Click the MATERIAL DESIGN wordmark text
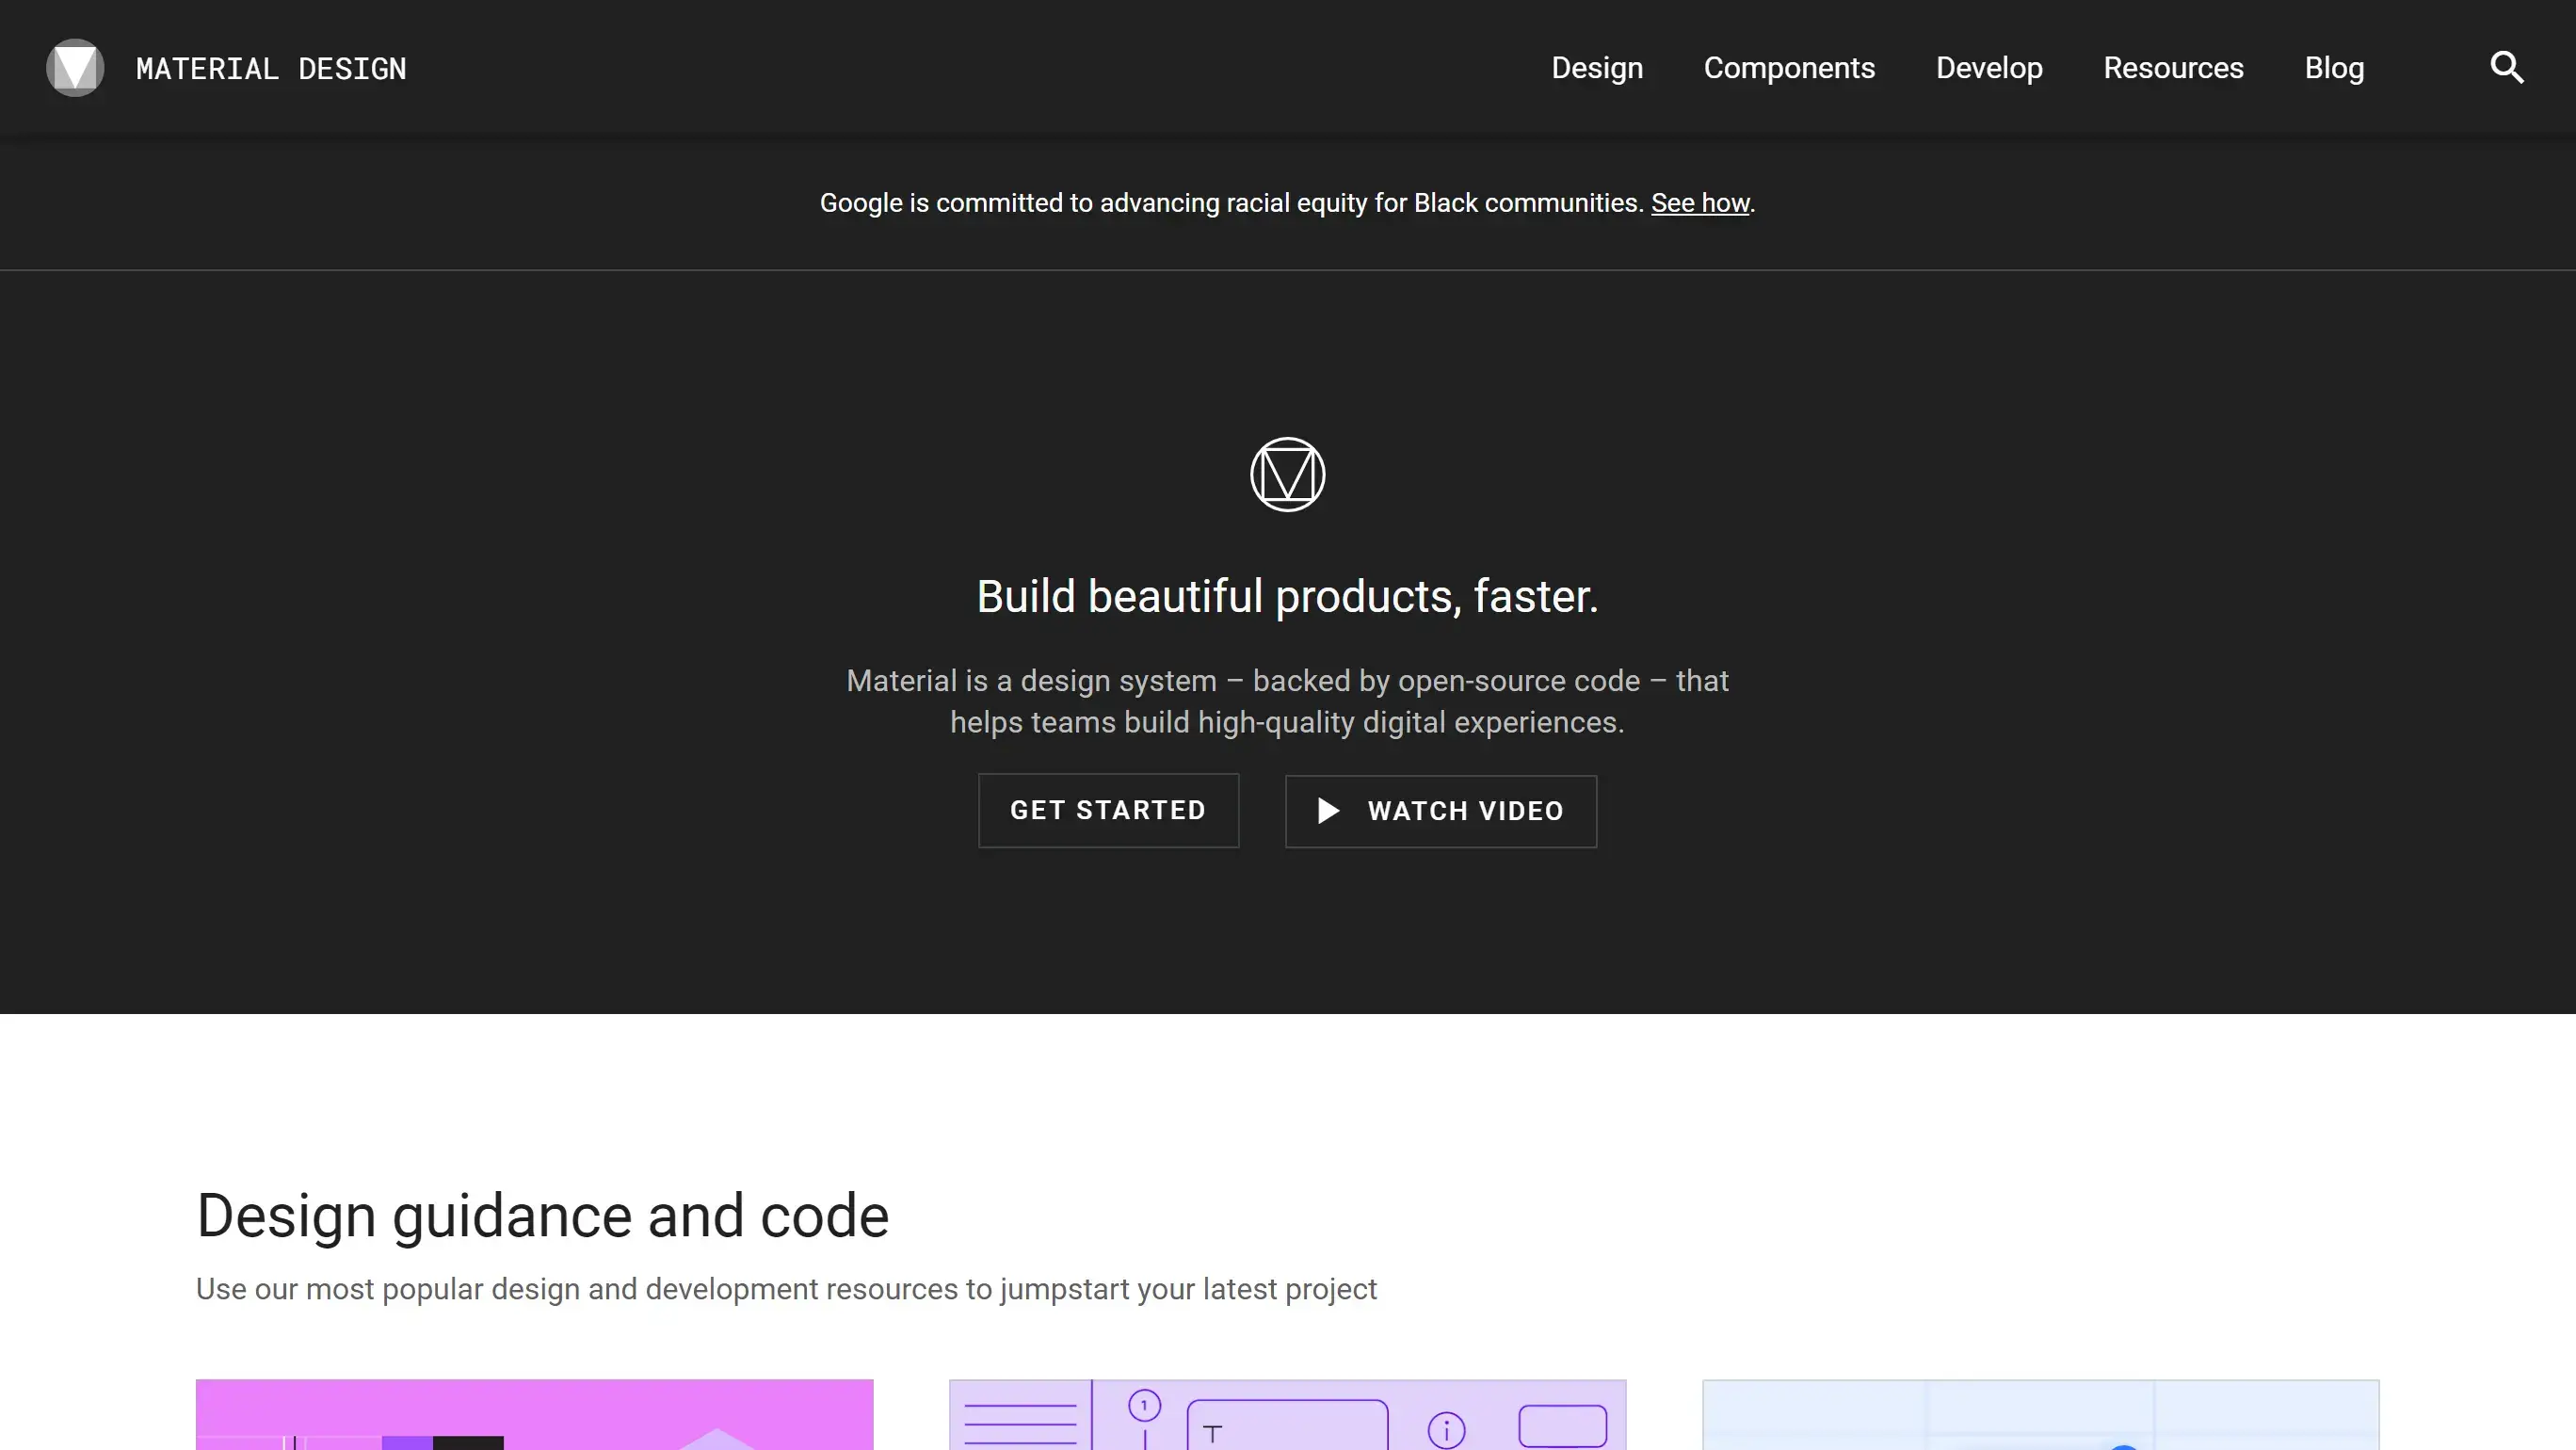 271,69
